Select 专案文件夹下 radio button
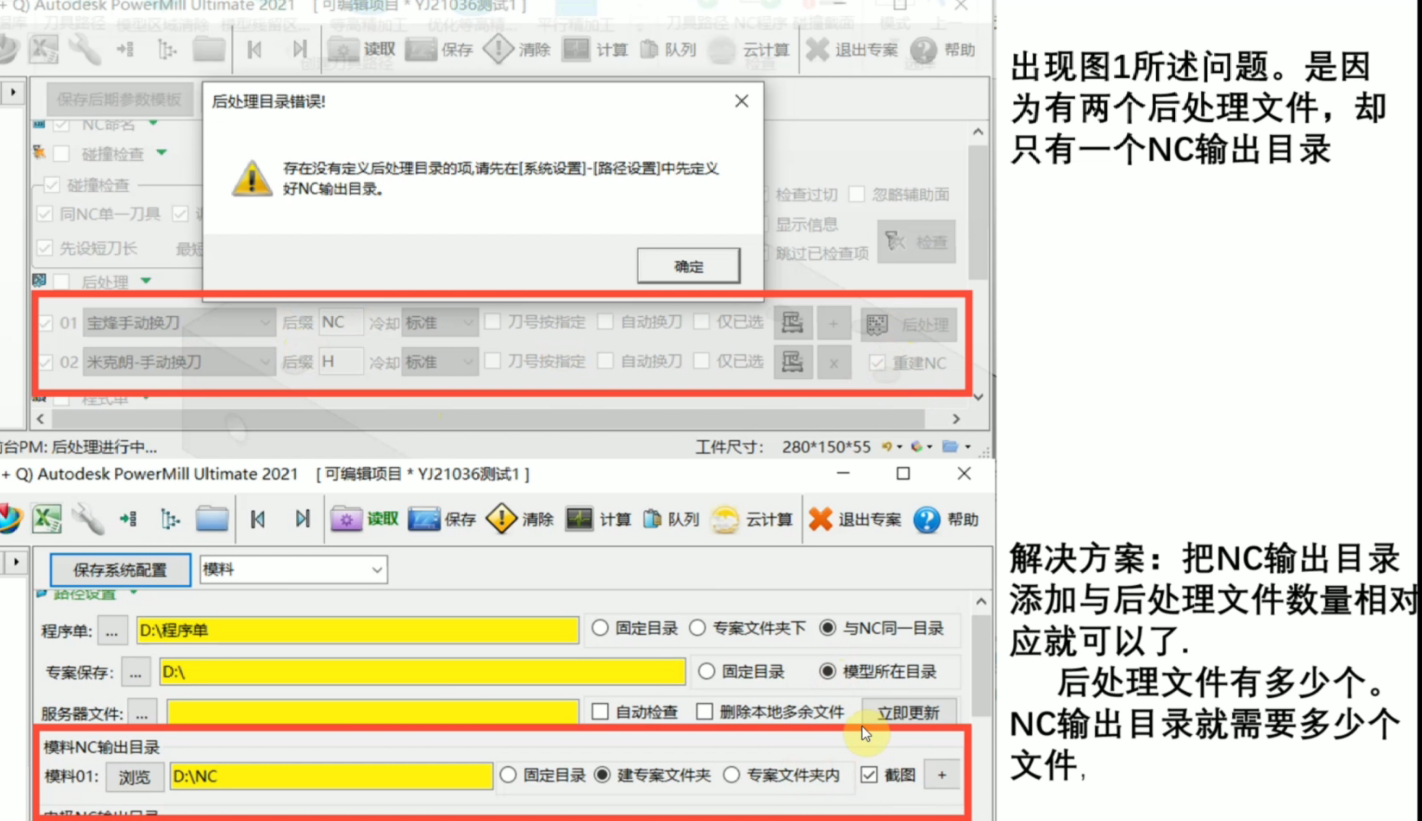Screen dimensions: 1422x821 point(698,629)
